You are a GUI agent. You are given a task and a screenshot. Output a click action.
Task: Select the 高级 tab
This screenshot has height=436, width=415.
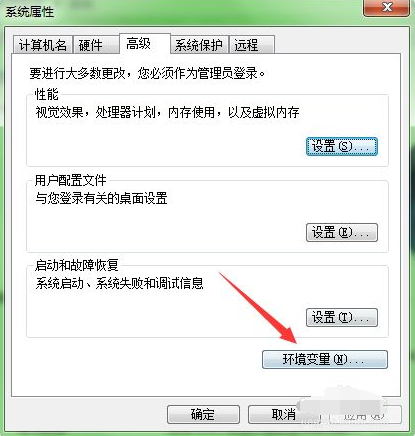[145, 44]
